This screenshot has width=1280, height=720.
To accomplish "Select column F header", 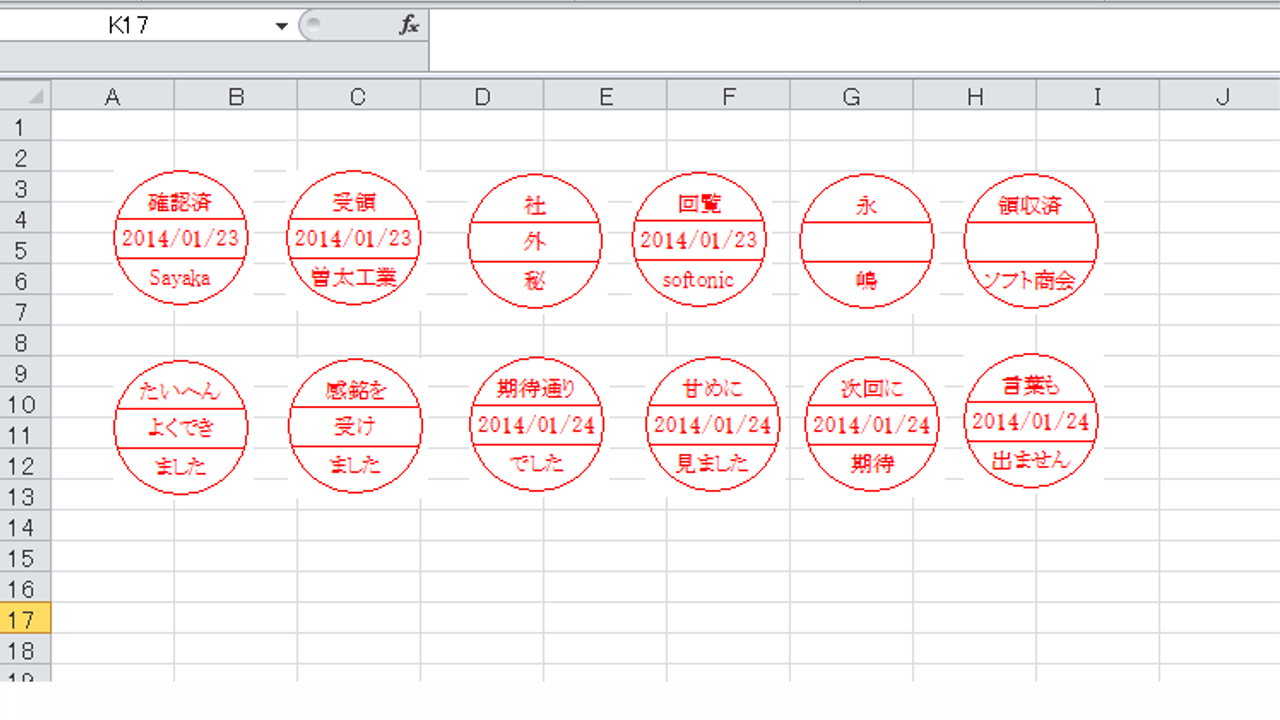I will [x=728, y=96].
